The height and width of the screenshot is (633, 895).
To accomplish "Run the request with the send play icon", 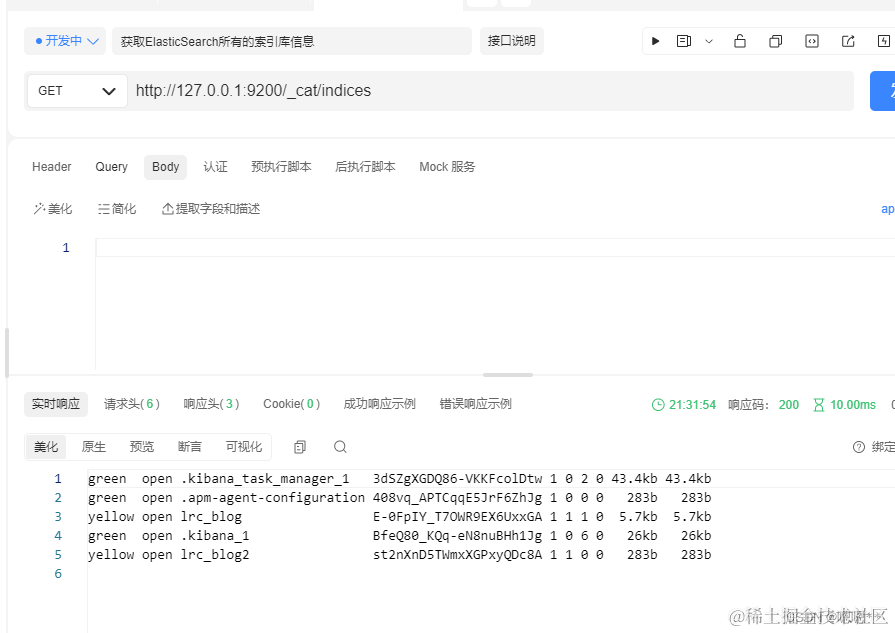I will (655, 41).
